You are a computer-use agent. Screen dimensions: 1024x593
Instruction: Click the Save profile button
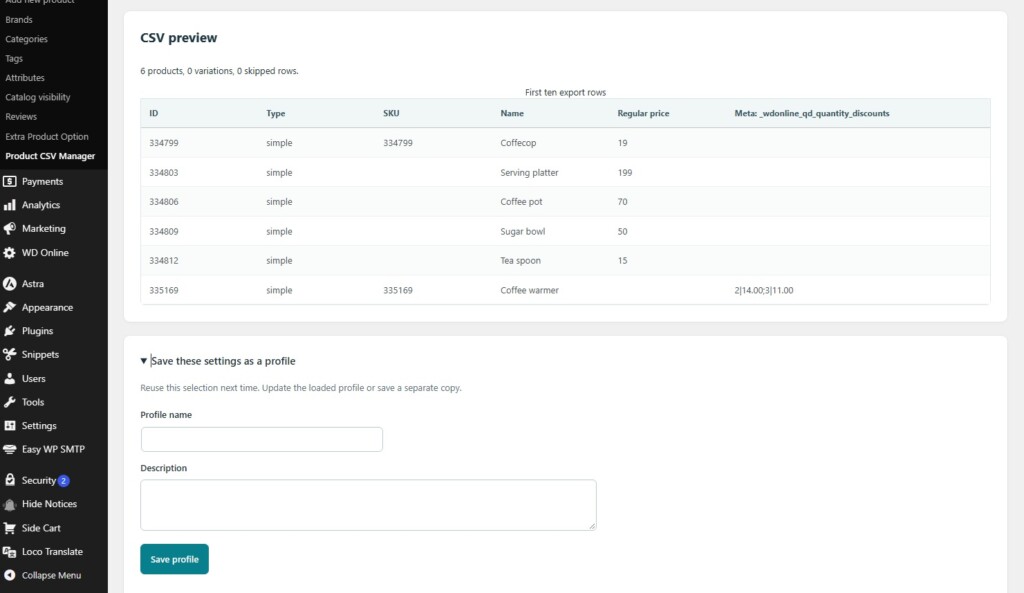[174, 559]
